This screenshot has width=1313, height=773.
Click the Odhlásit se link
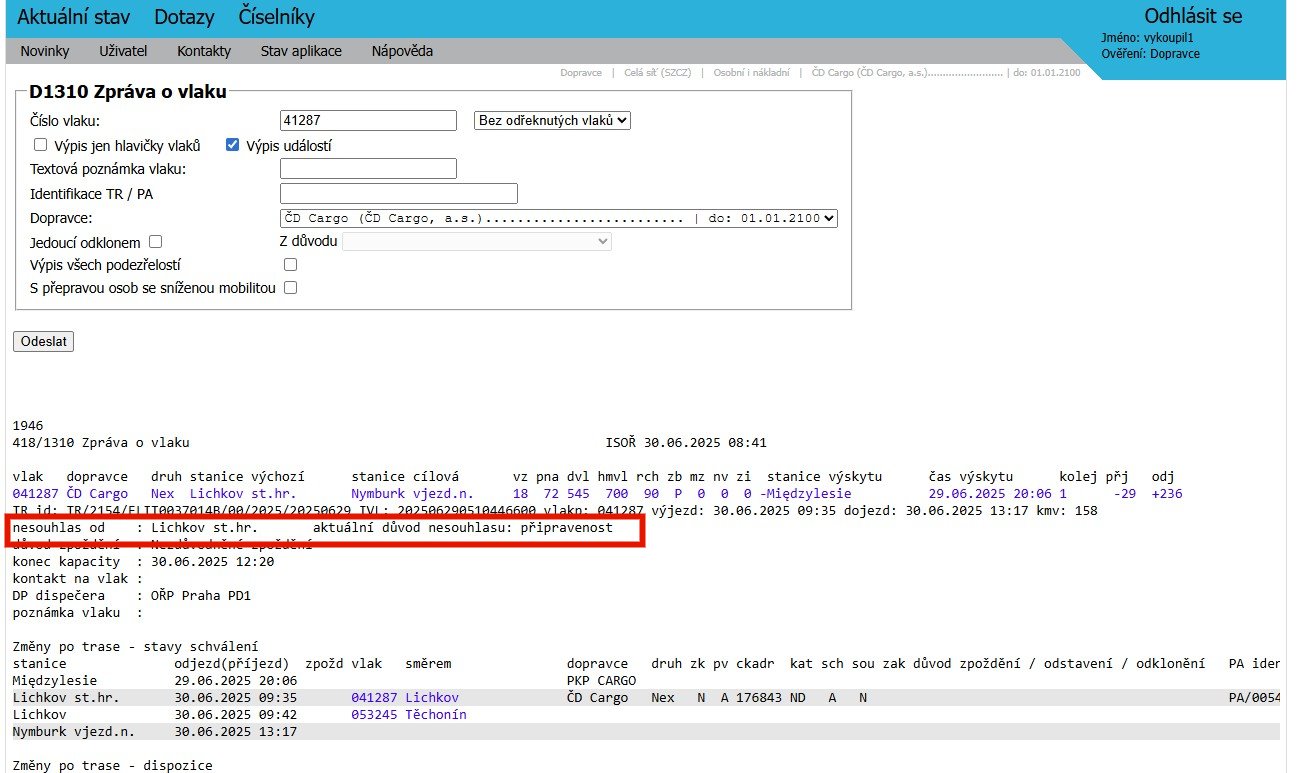coord(1193,16)
